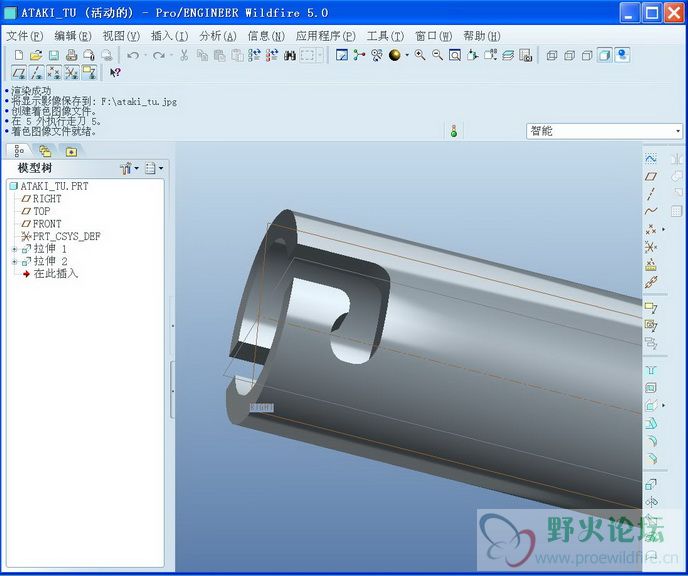Switch to no hidden display mode
This screenshot has width=688, height=576.
pos(587,55)
